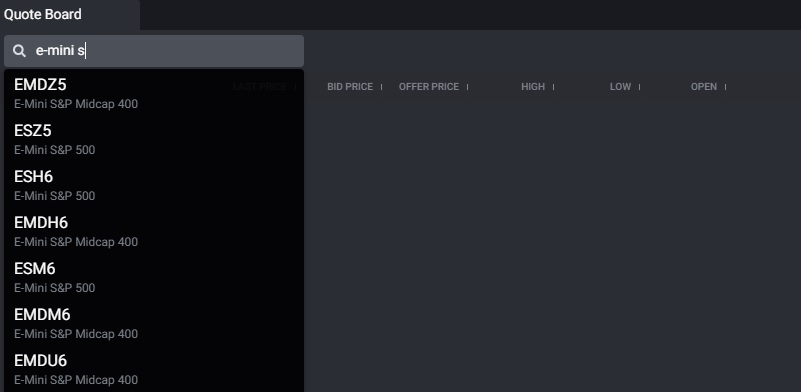Select ESZ5 E-Mini S&P 500 result
801x392 pixels.
154,139
